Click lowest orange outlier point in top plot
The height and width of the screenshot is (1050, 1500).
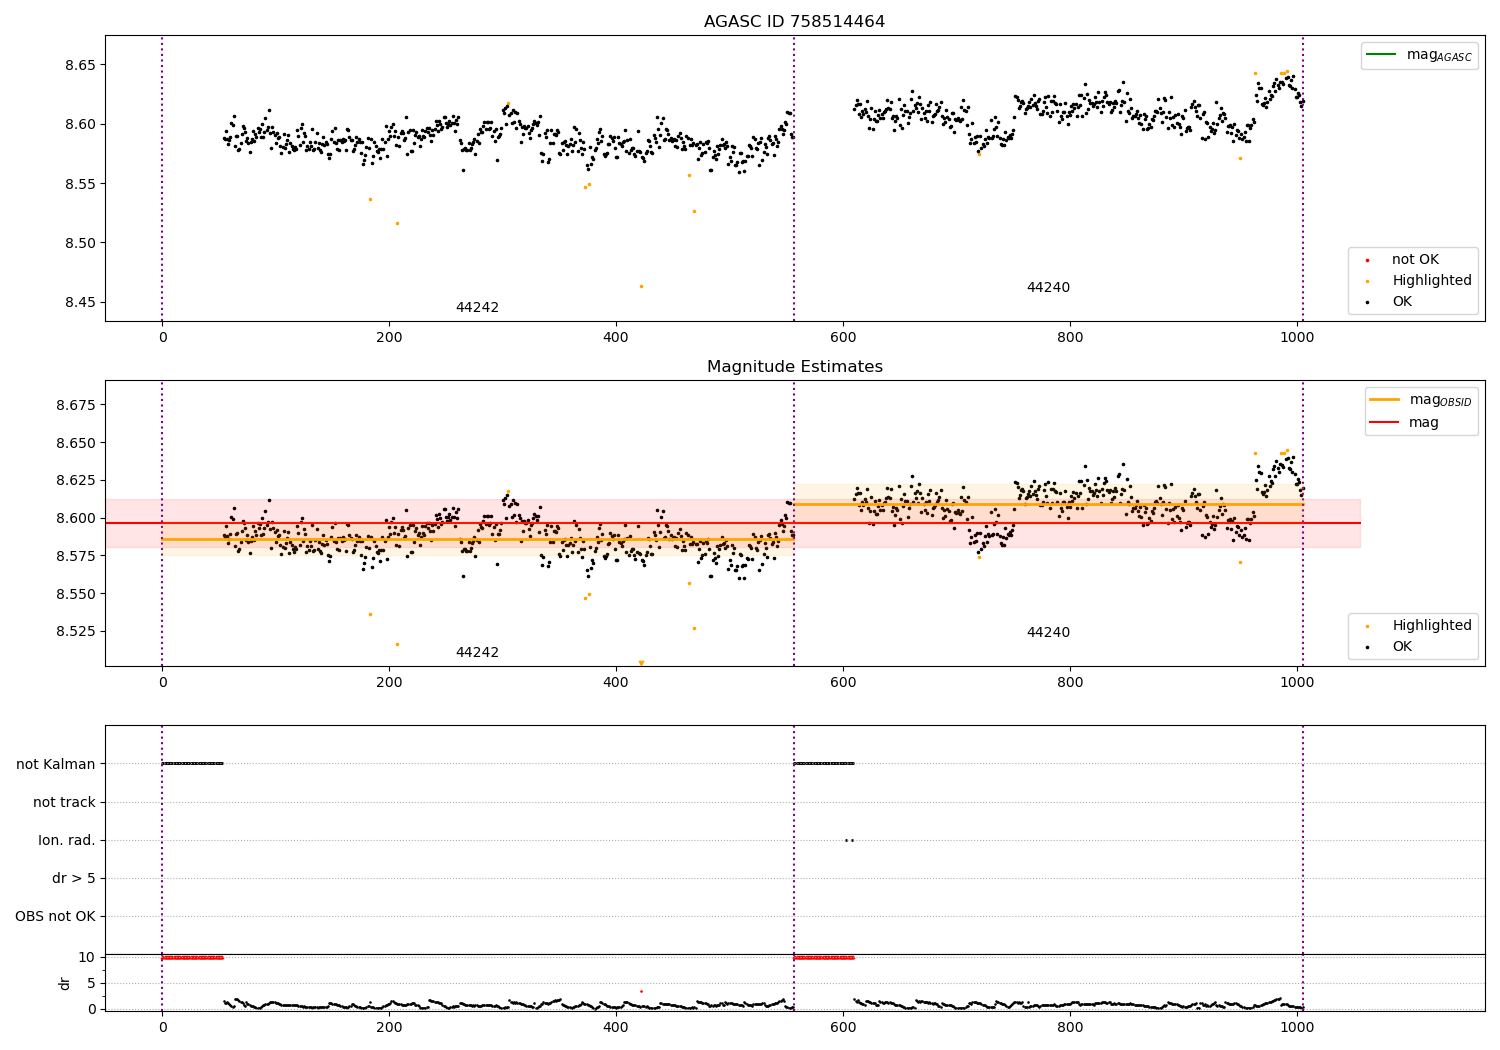tap(641, 286)
